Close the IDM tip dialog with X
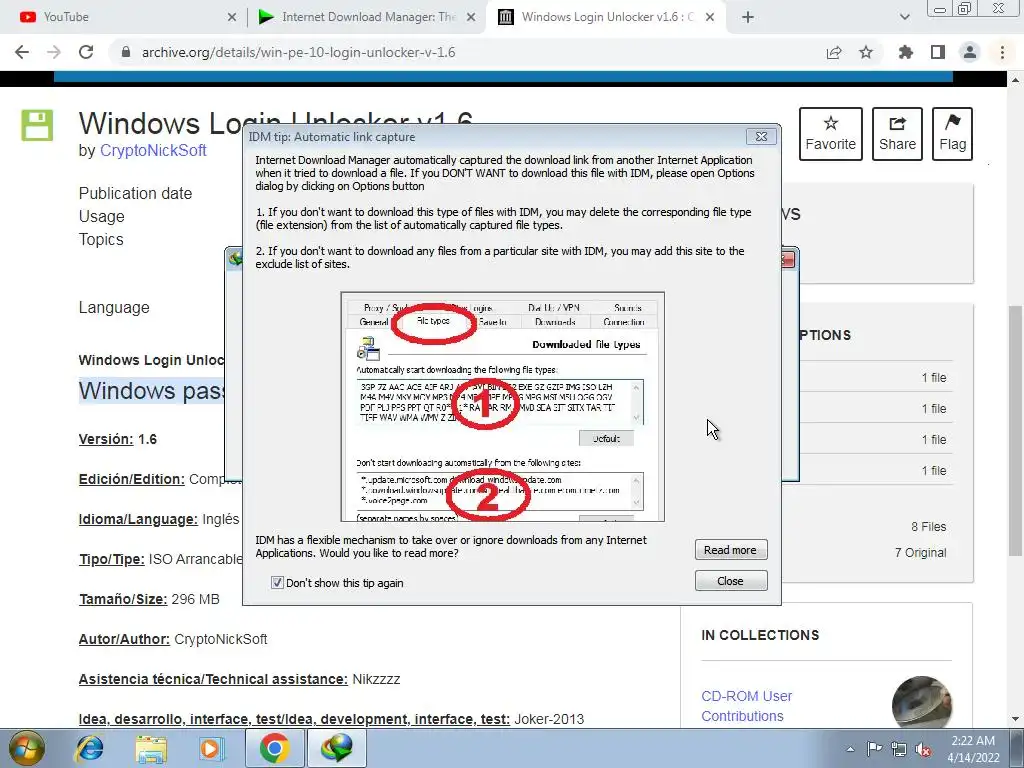 point(761,136)
